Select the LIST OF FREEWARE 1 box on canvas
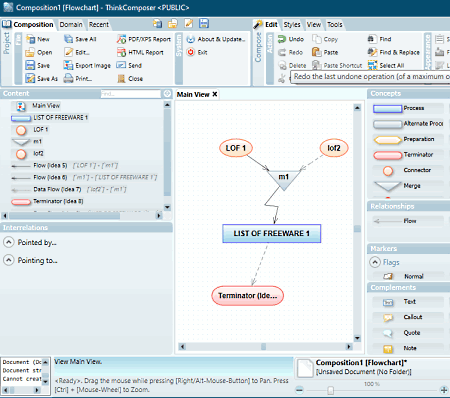Image resolution: width=450 pixels, height=398 pixels. coord(272,233)
